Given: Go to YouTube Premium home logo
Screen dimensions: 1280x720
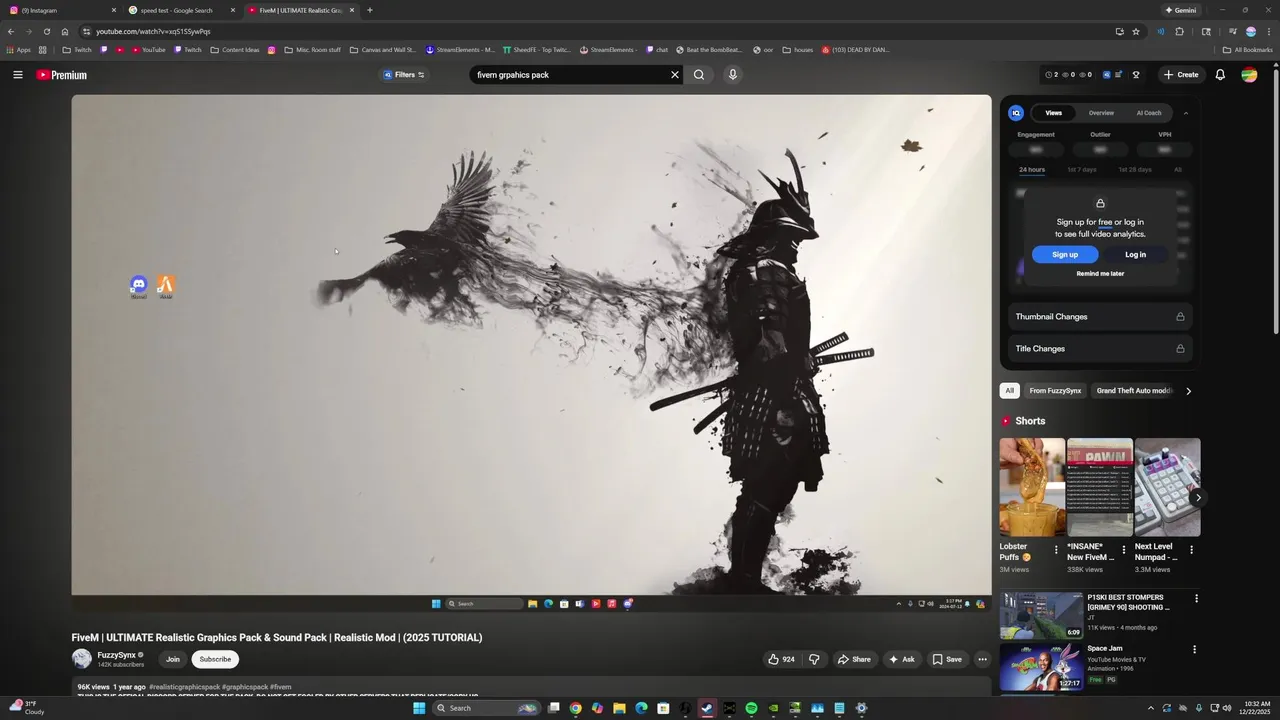Looking at the screenshot, I should (x=62, y=75).
